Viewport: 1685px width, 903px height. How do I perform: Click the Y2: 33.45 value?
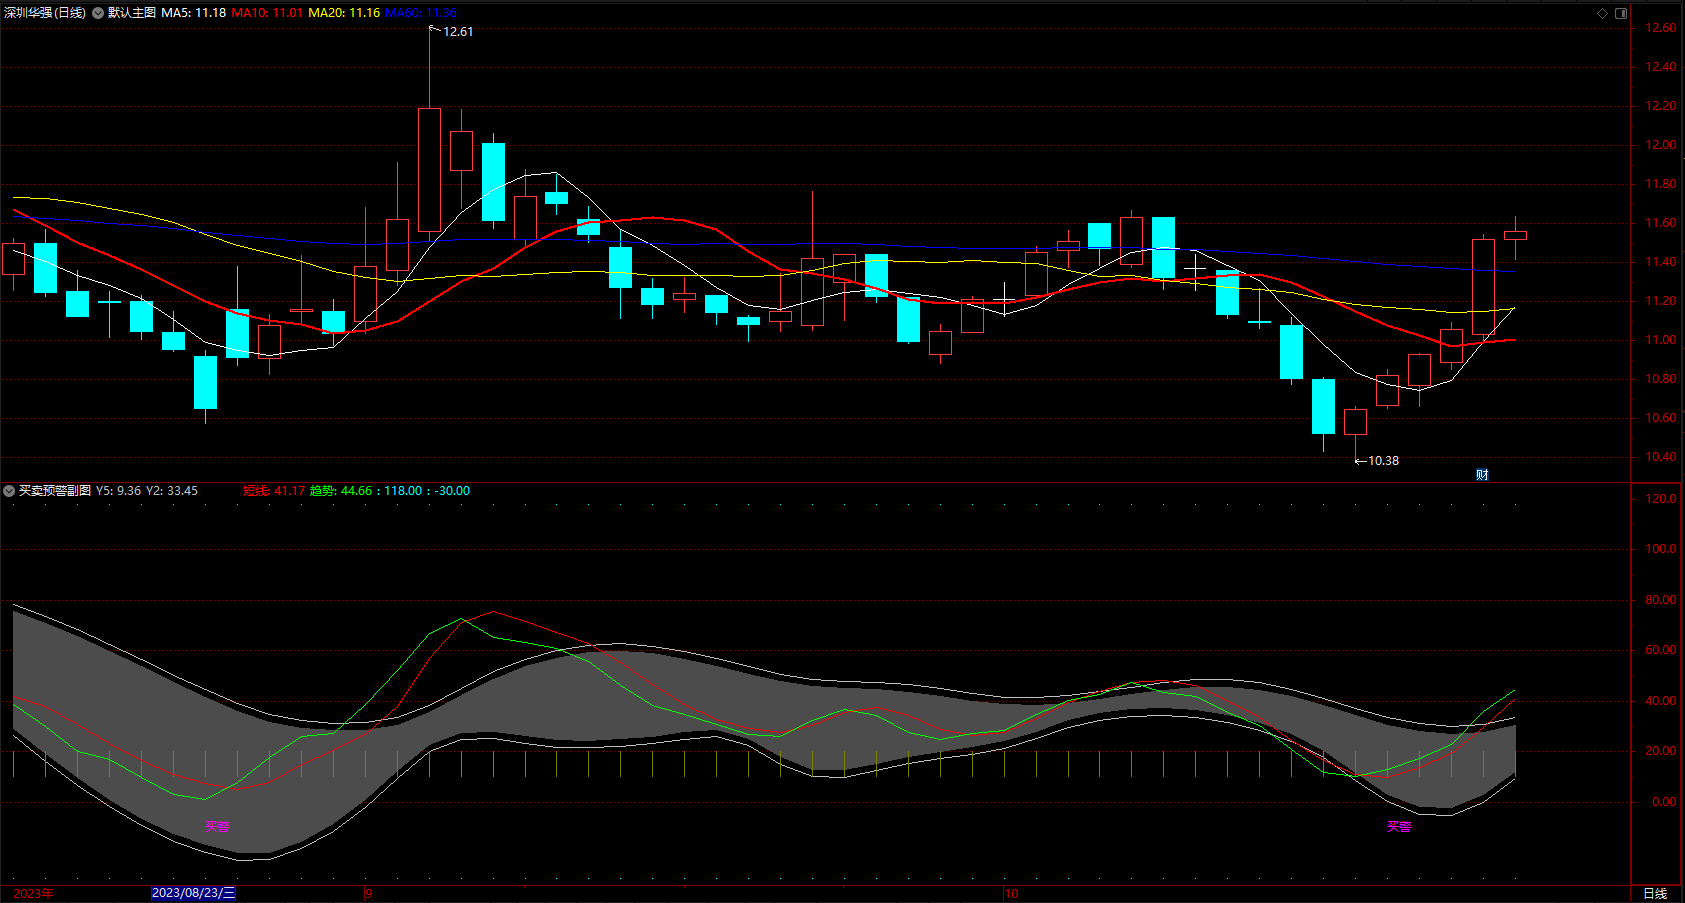(x=172, y=491)
